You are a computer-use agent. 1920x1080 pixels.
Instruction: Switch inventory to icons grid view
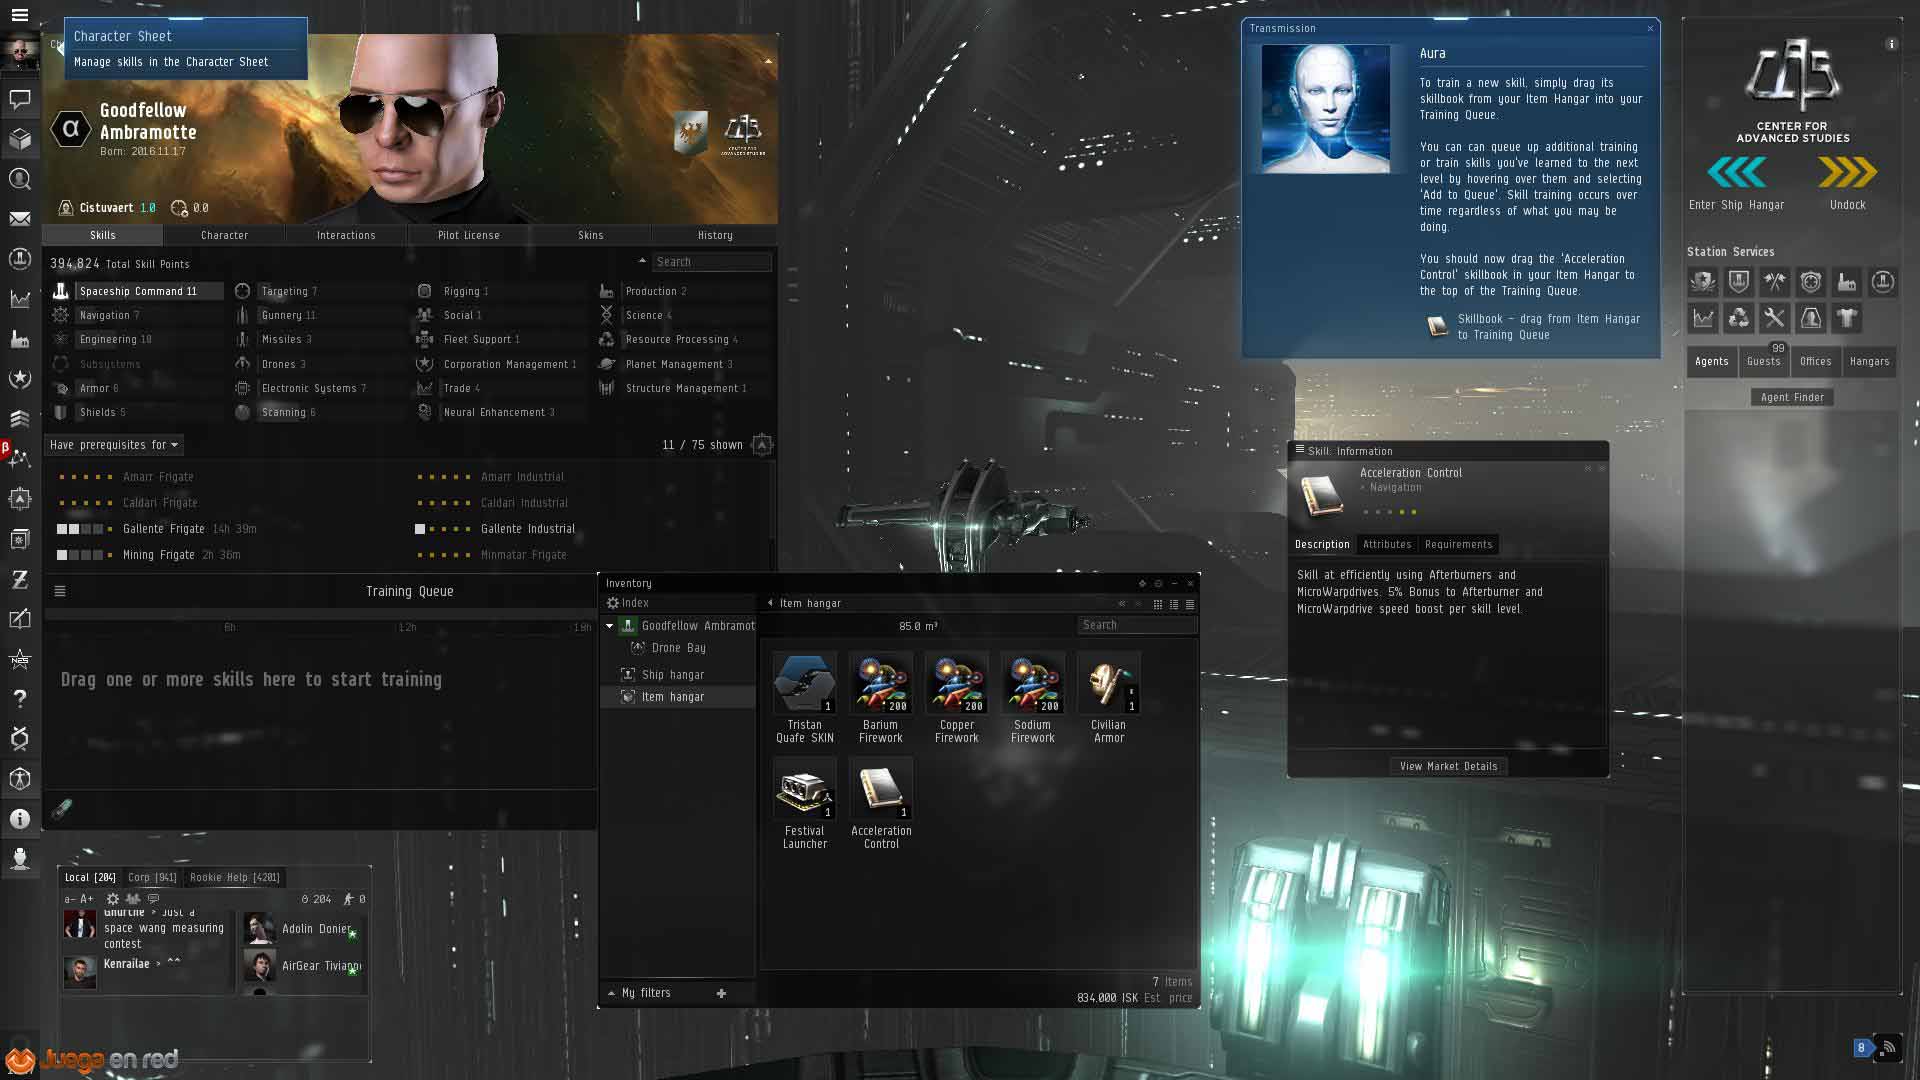(x=1158, y=604)
